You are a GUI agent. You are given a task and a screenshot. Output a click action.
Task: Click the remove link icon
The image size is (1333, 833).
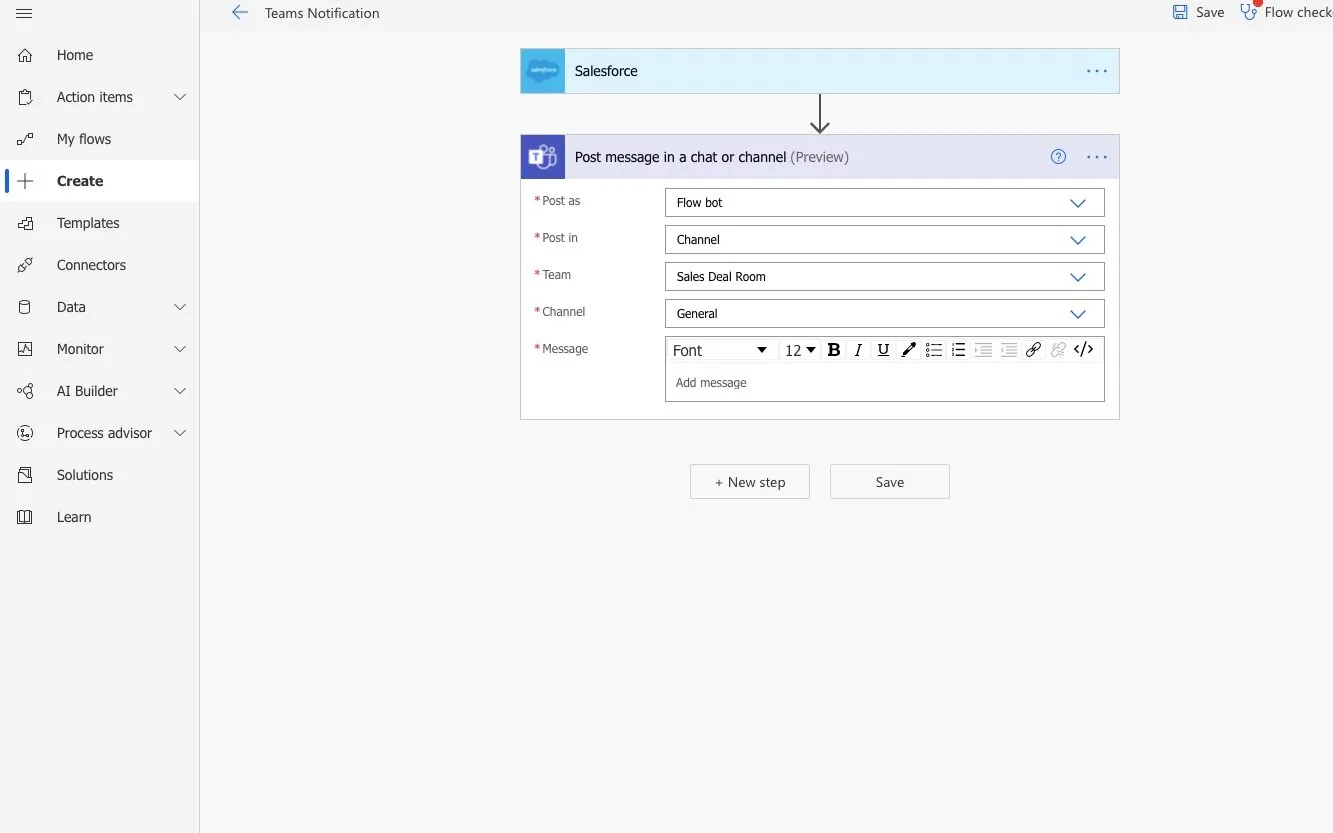(1058, 350)
